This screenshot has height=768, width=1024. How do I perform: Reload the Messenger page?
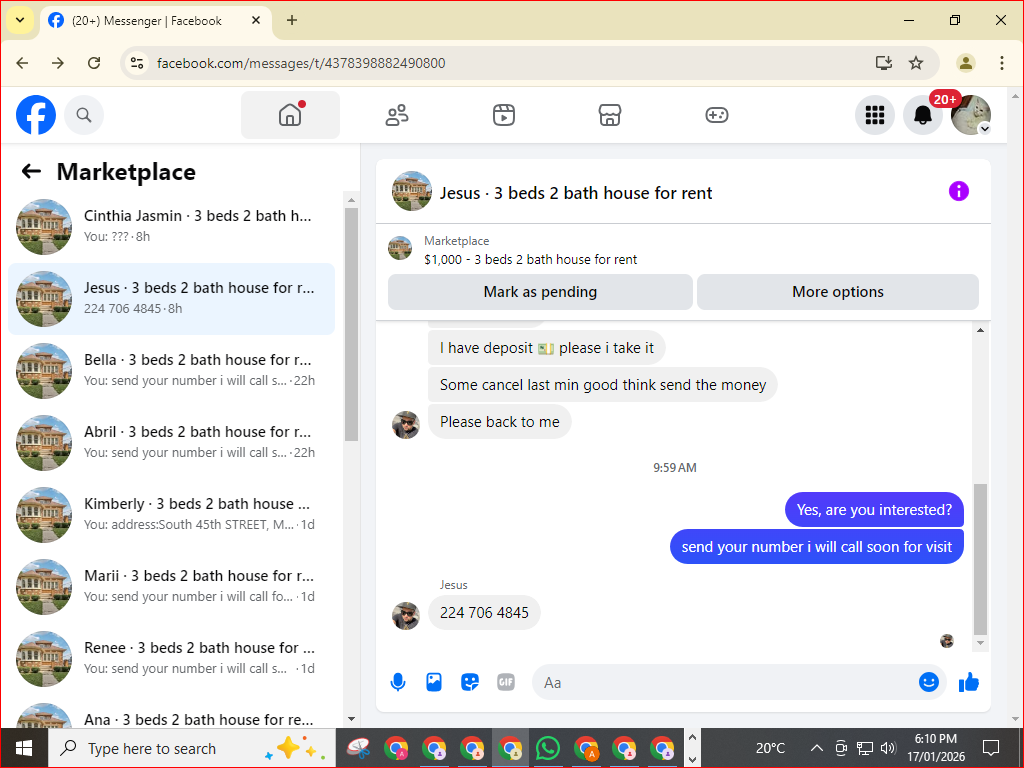94,63
